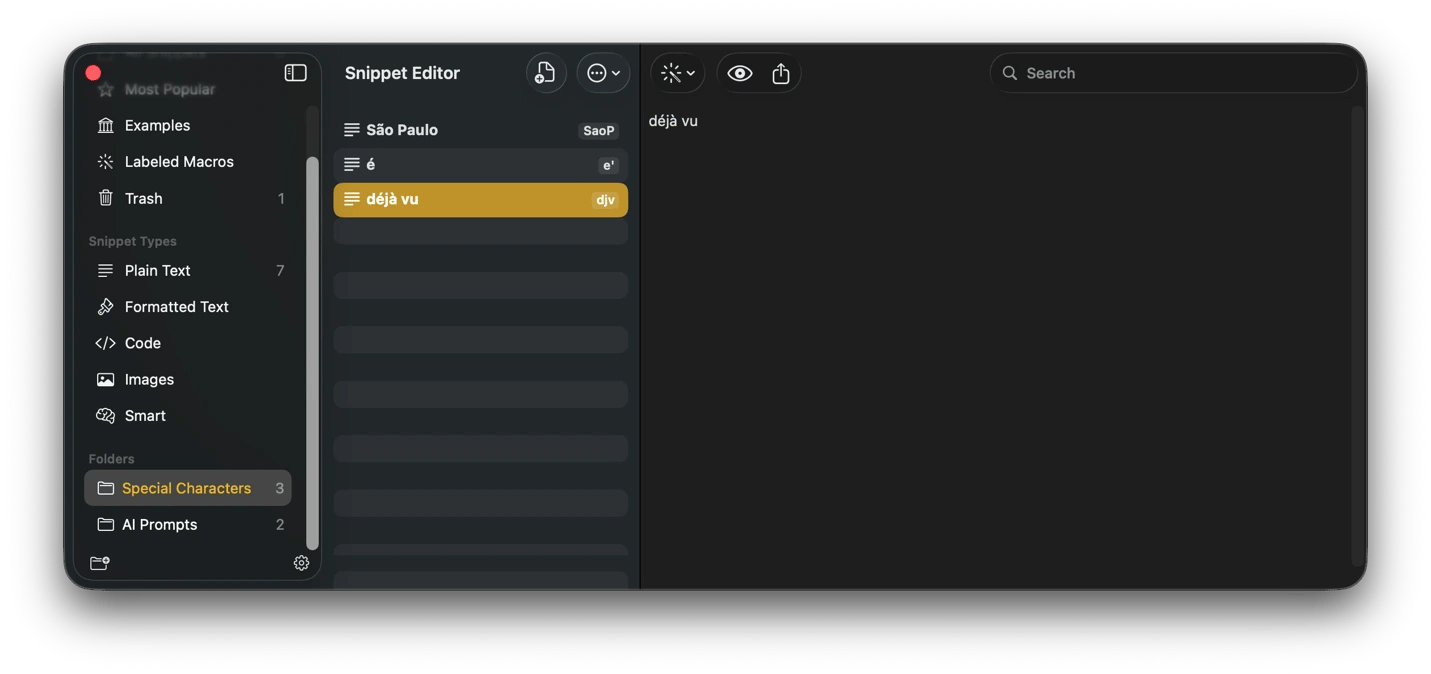The image size is (1431, 674).
Task: Click the Images picture icon
Action: [105, 380]
